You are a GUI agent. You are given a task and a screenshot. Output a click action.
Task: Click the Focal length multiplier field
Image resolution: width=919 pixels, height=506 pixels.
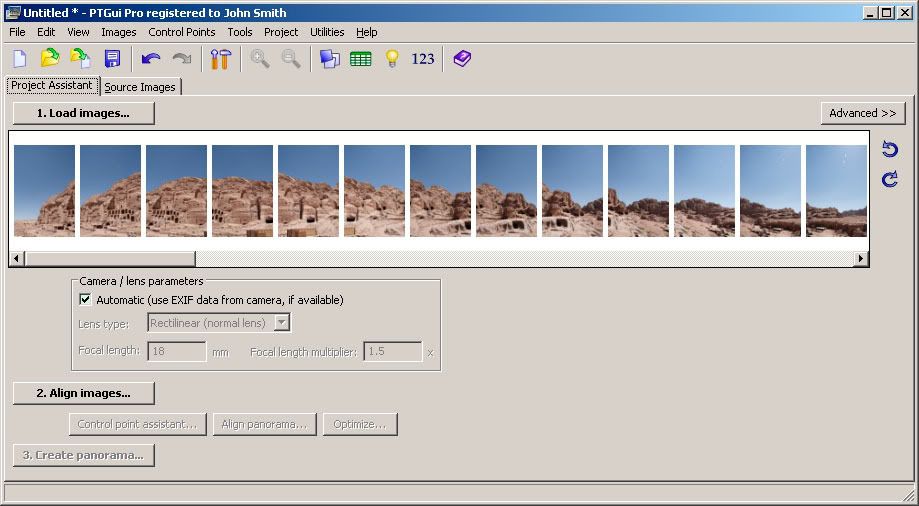[393, 351]
